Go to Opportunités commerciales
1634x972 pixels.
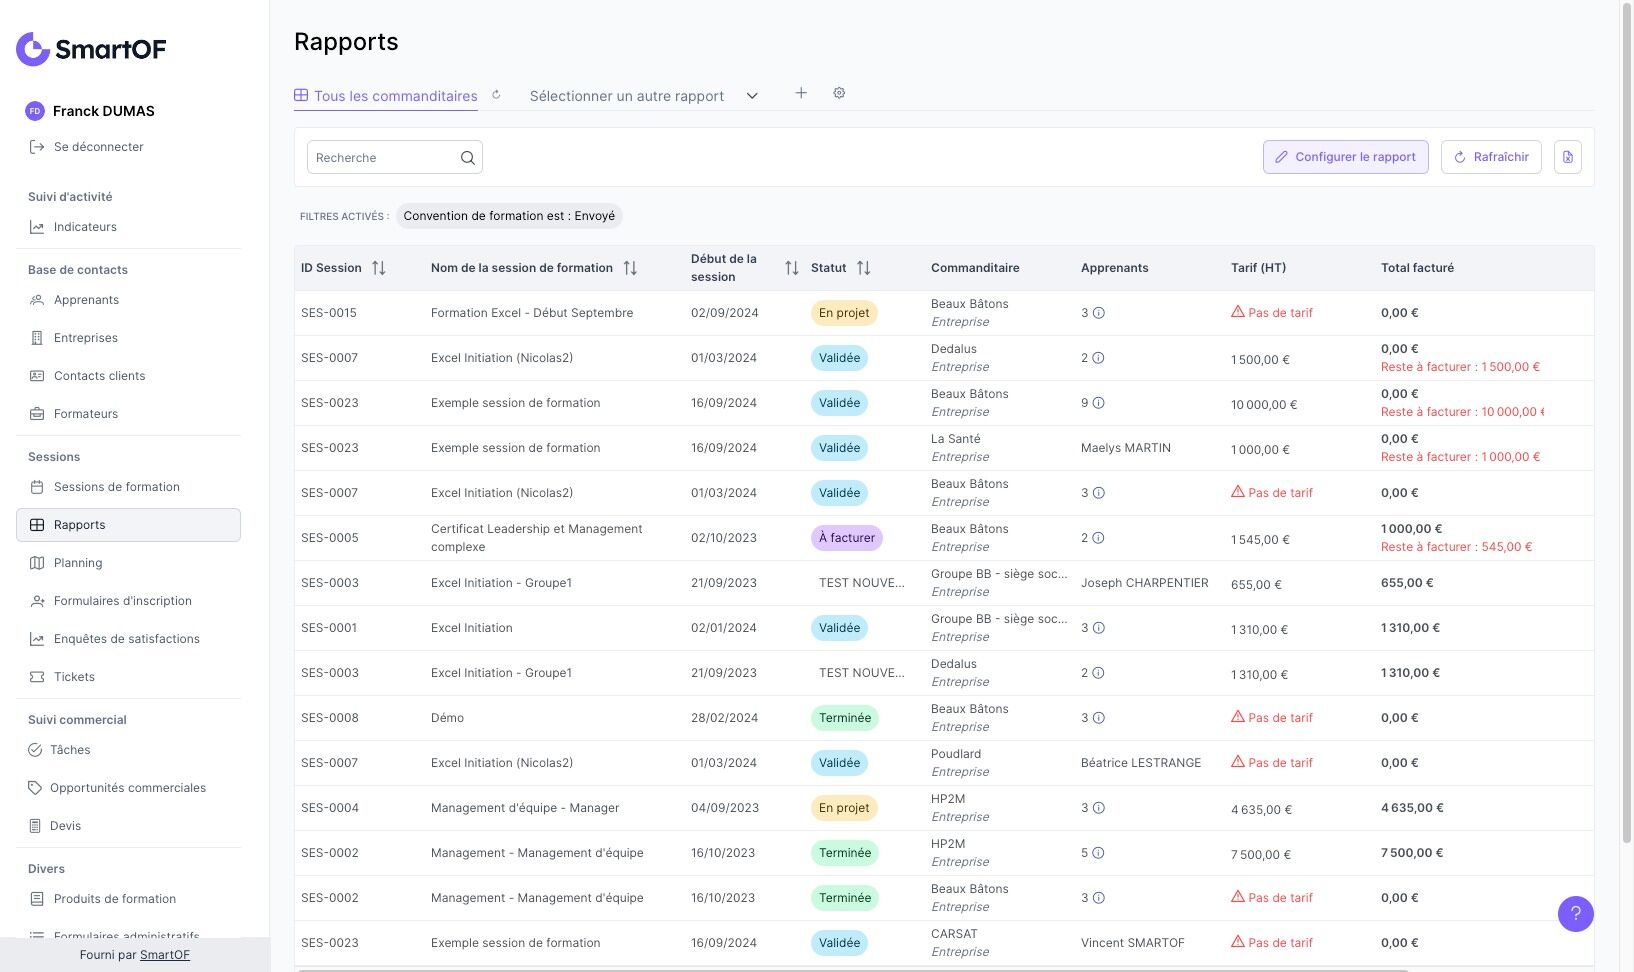click(x=128, y=788)
